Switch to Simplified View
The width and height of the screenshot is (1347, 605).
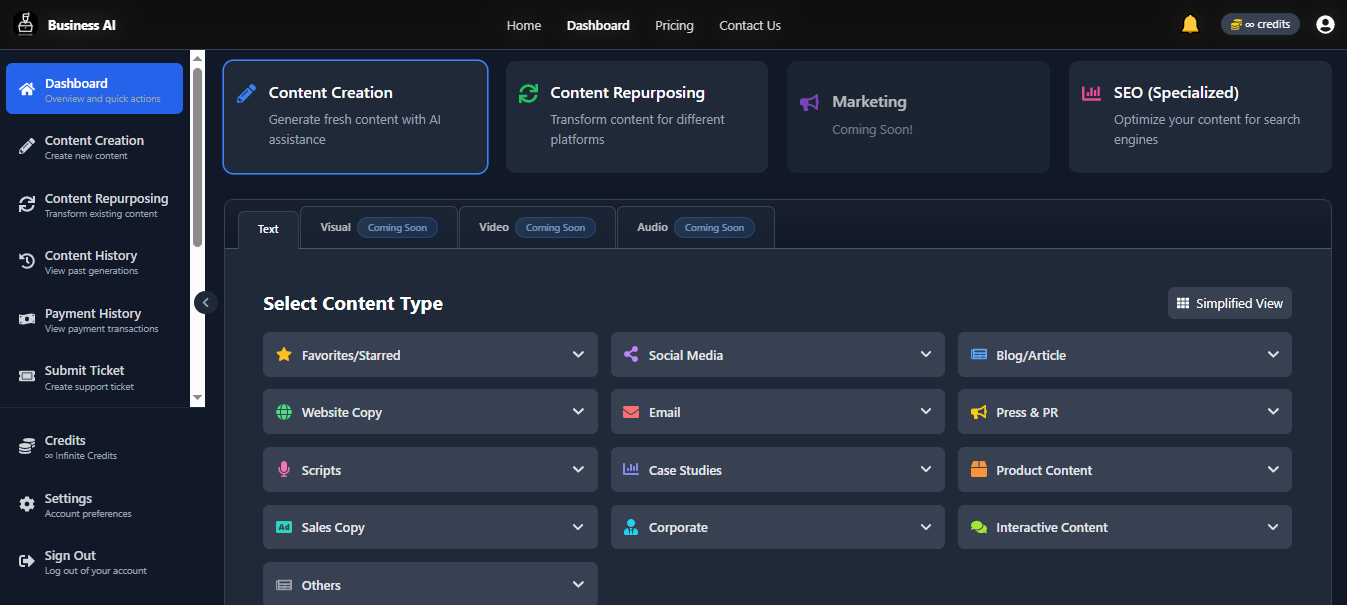(1230, 303)
